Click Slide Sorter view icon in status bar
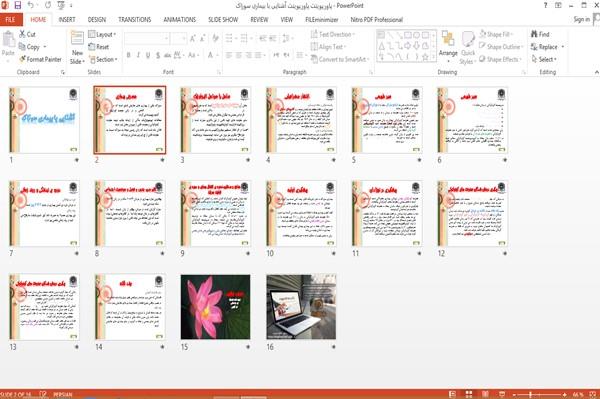Image resolution: width=600 pixels, height=399 pixels. 469,394
